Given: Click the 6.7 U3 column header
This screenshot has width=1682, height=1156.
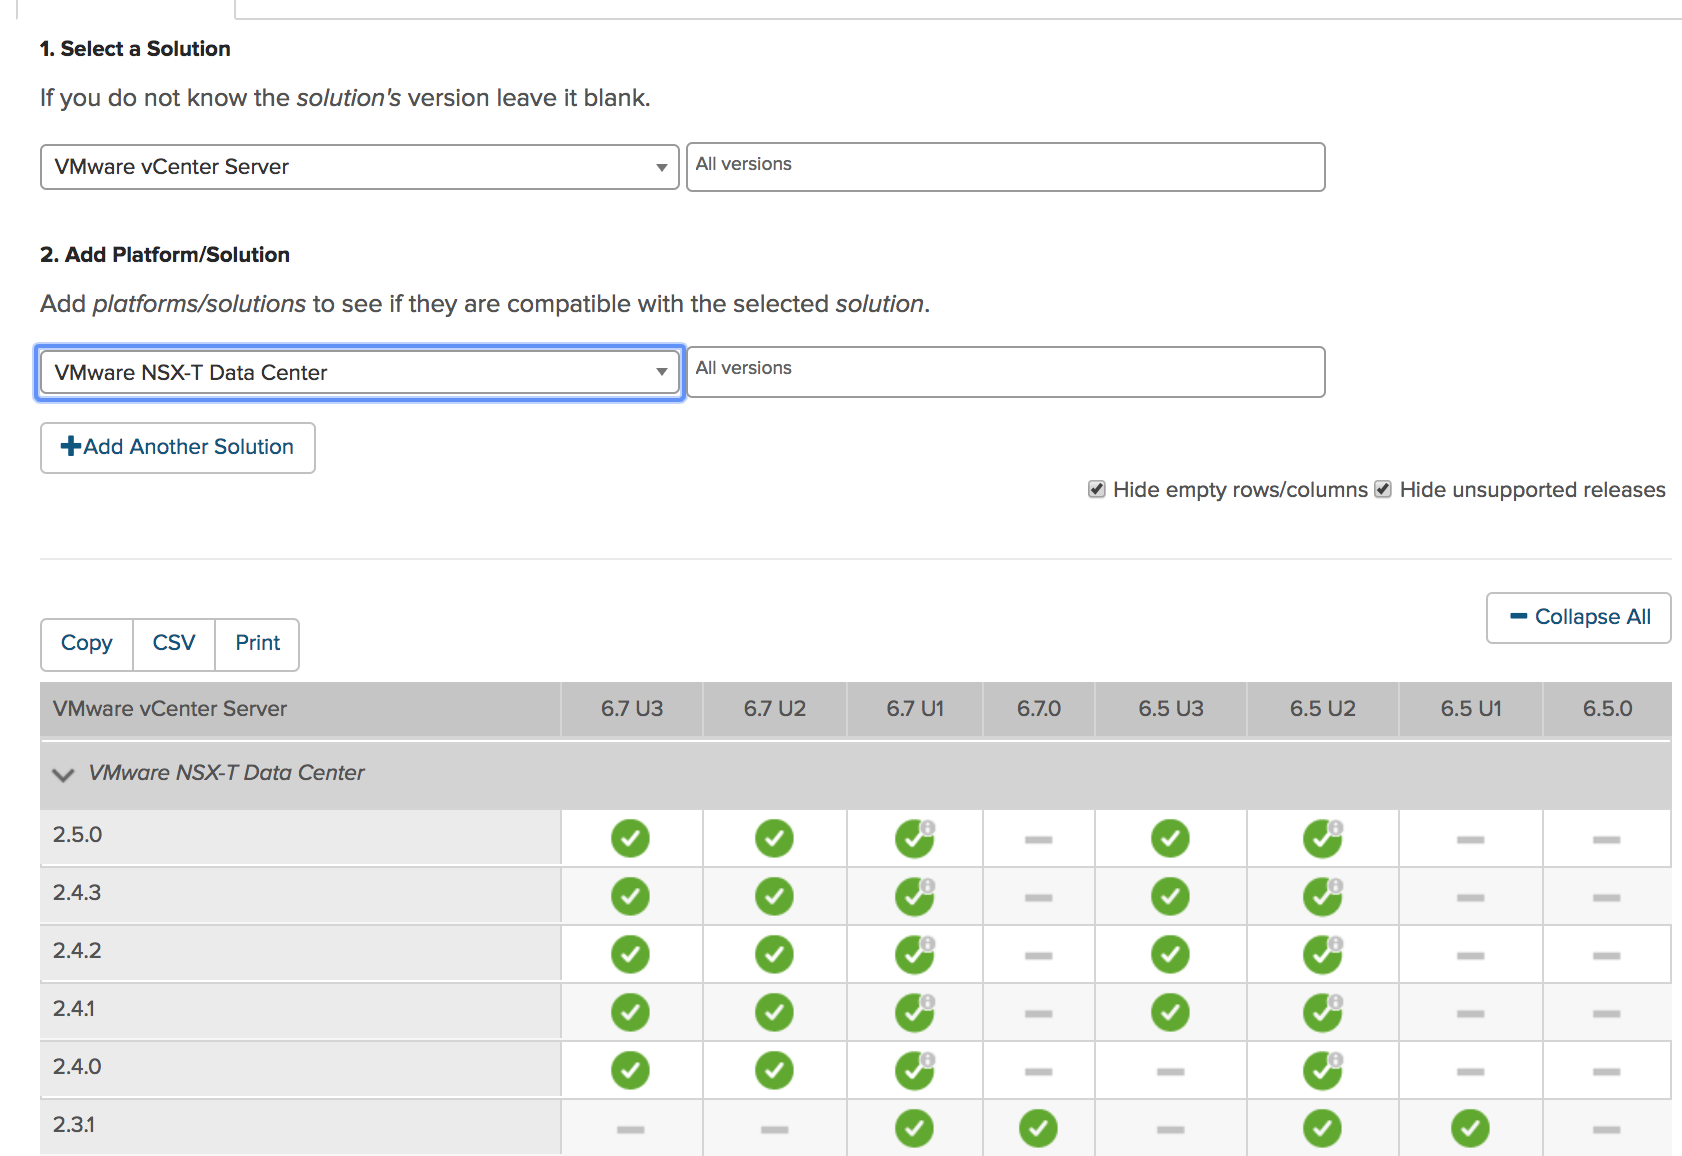Looking at the screenshot, I should click(x=632, y=709).
